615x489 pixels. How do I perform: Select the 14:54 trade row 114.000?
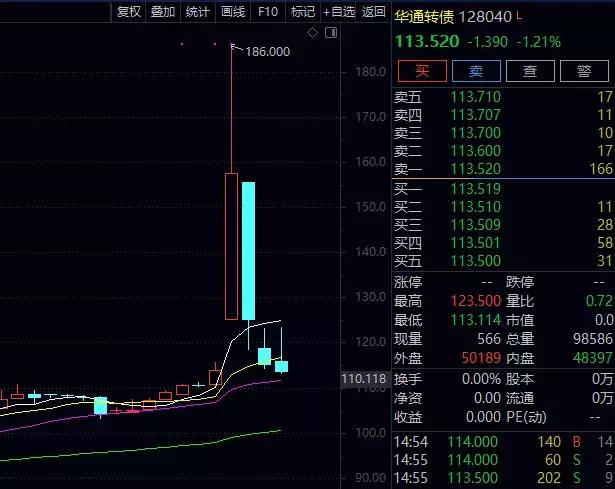473,442
